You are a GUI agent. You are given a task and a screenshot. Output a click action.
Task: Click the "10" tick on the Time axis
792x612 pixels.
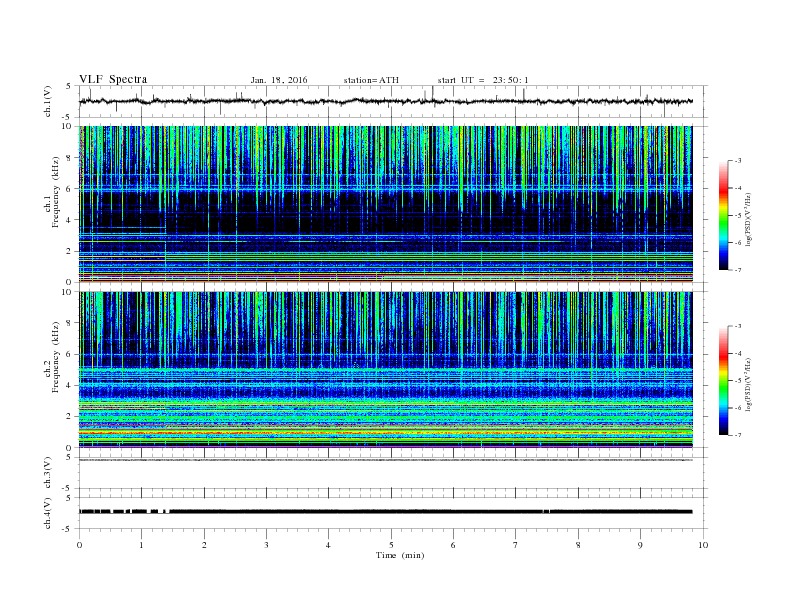click(703, 545)
